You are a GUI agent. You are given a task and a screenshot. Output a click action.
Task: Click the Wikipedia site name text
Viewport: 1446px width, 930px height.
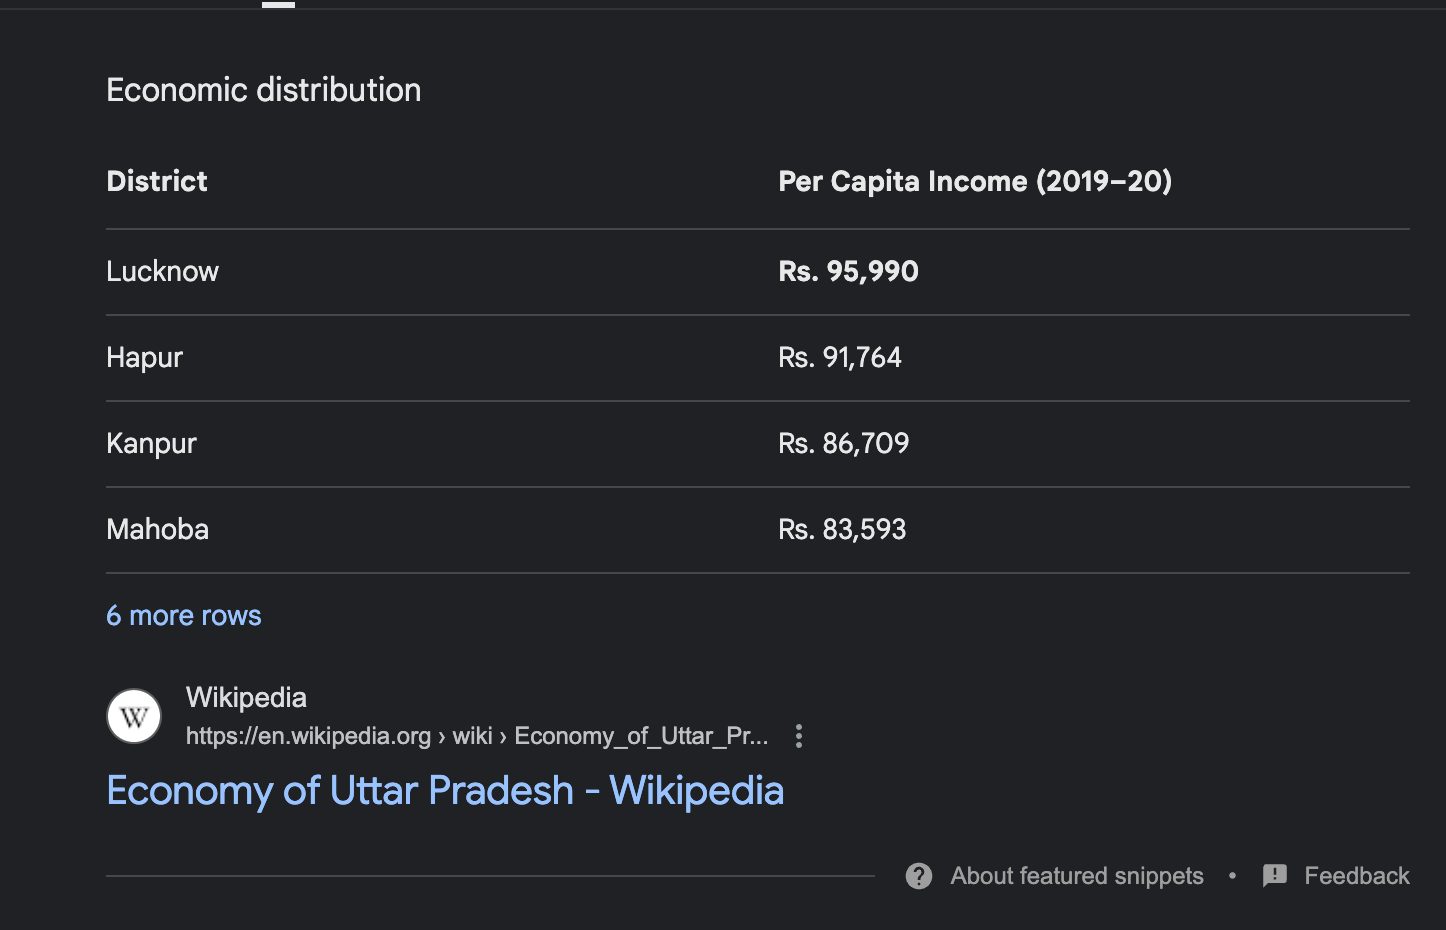(x=246, y=697)
